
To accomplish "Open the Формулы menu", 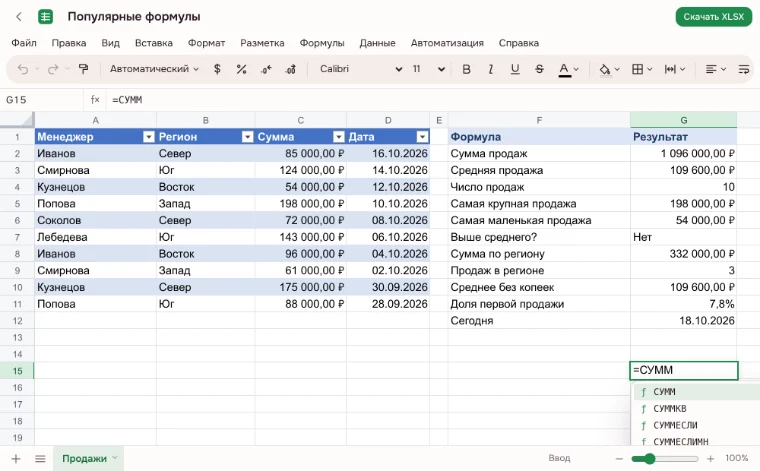I will coord(322,43).
